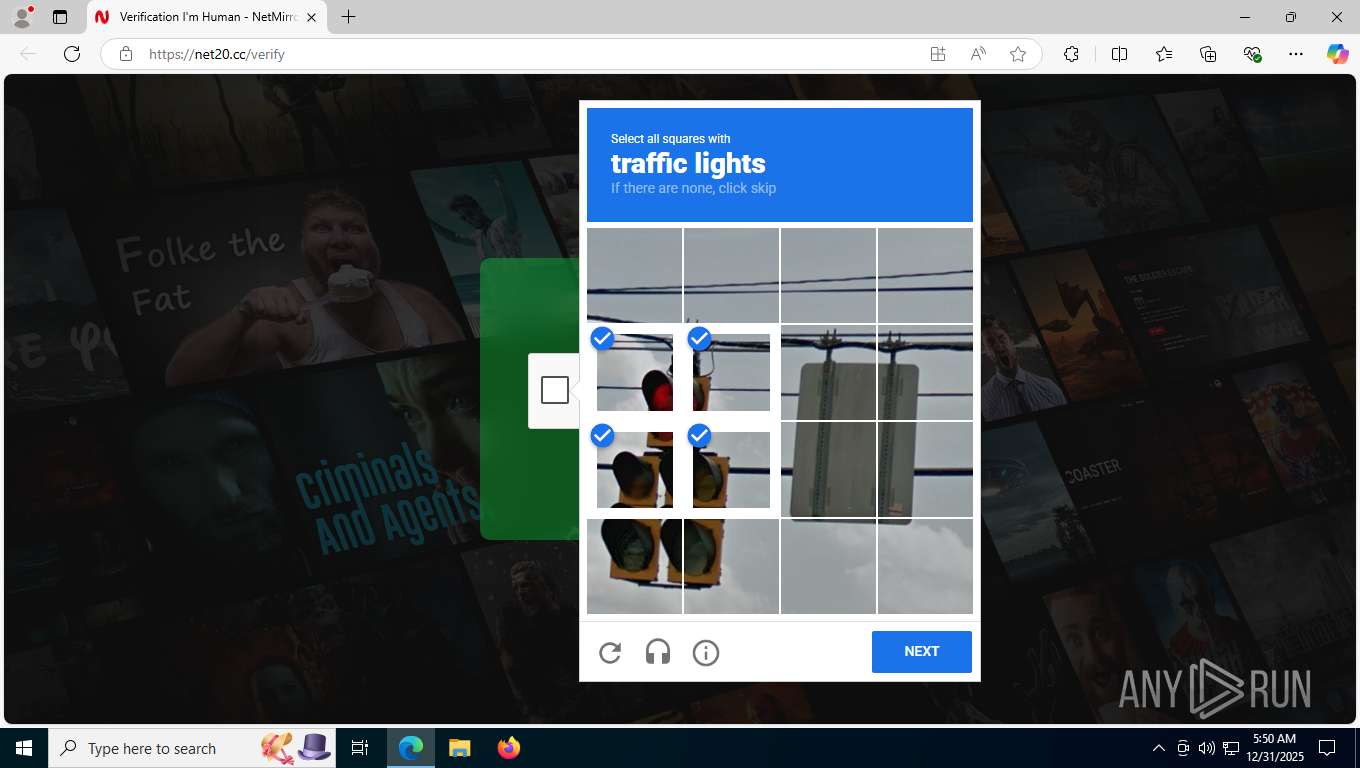The height and width of the screenshot is (768, 1360).
Task: Open a new browser tab
Action: click(348, 17)
